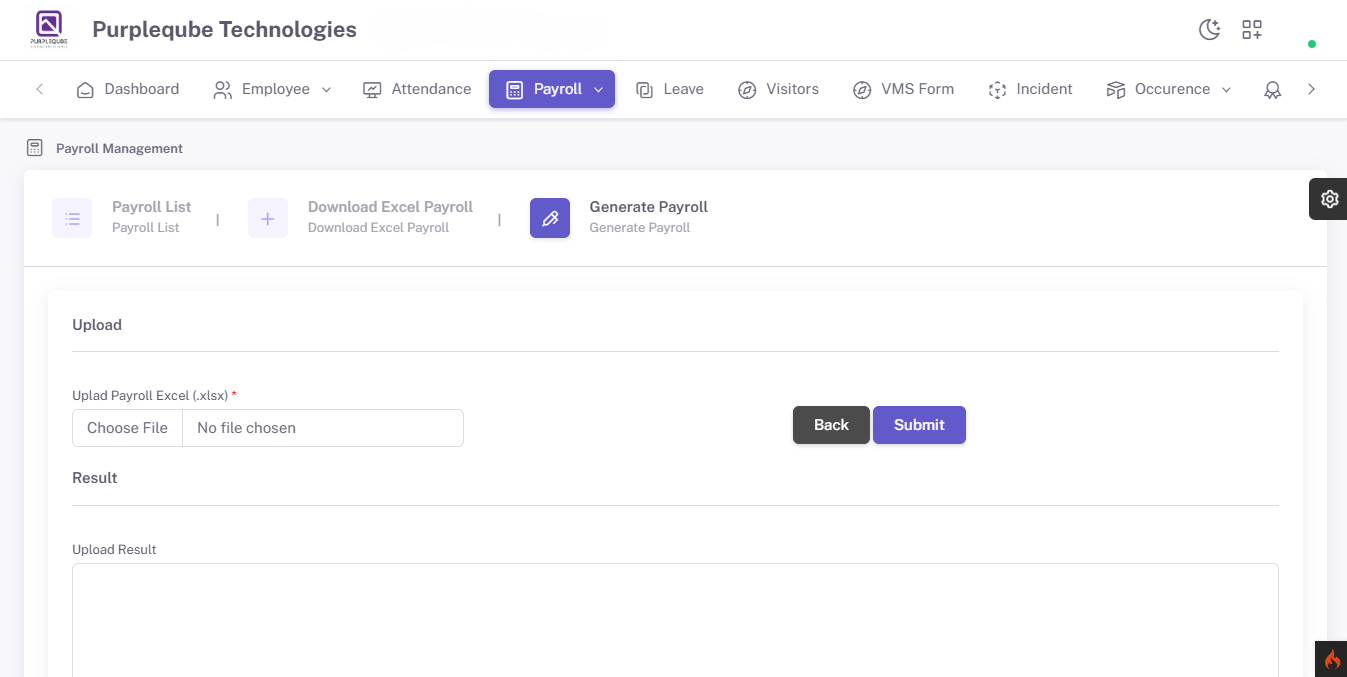This screenshot has width=1347, height=677.
Task: Click the Employee people icon
Action: [223, 89]
